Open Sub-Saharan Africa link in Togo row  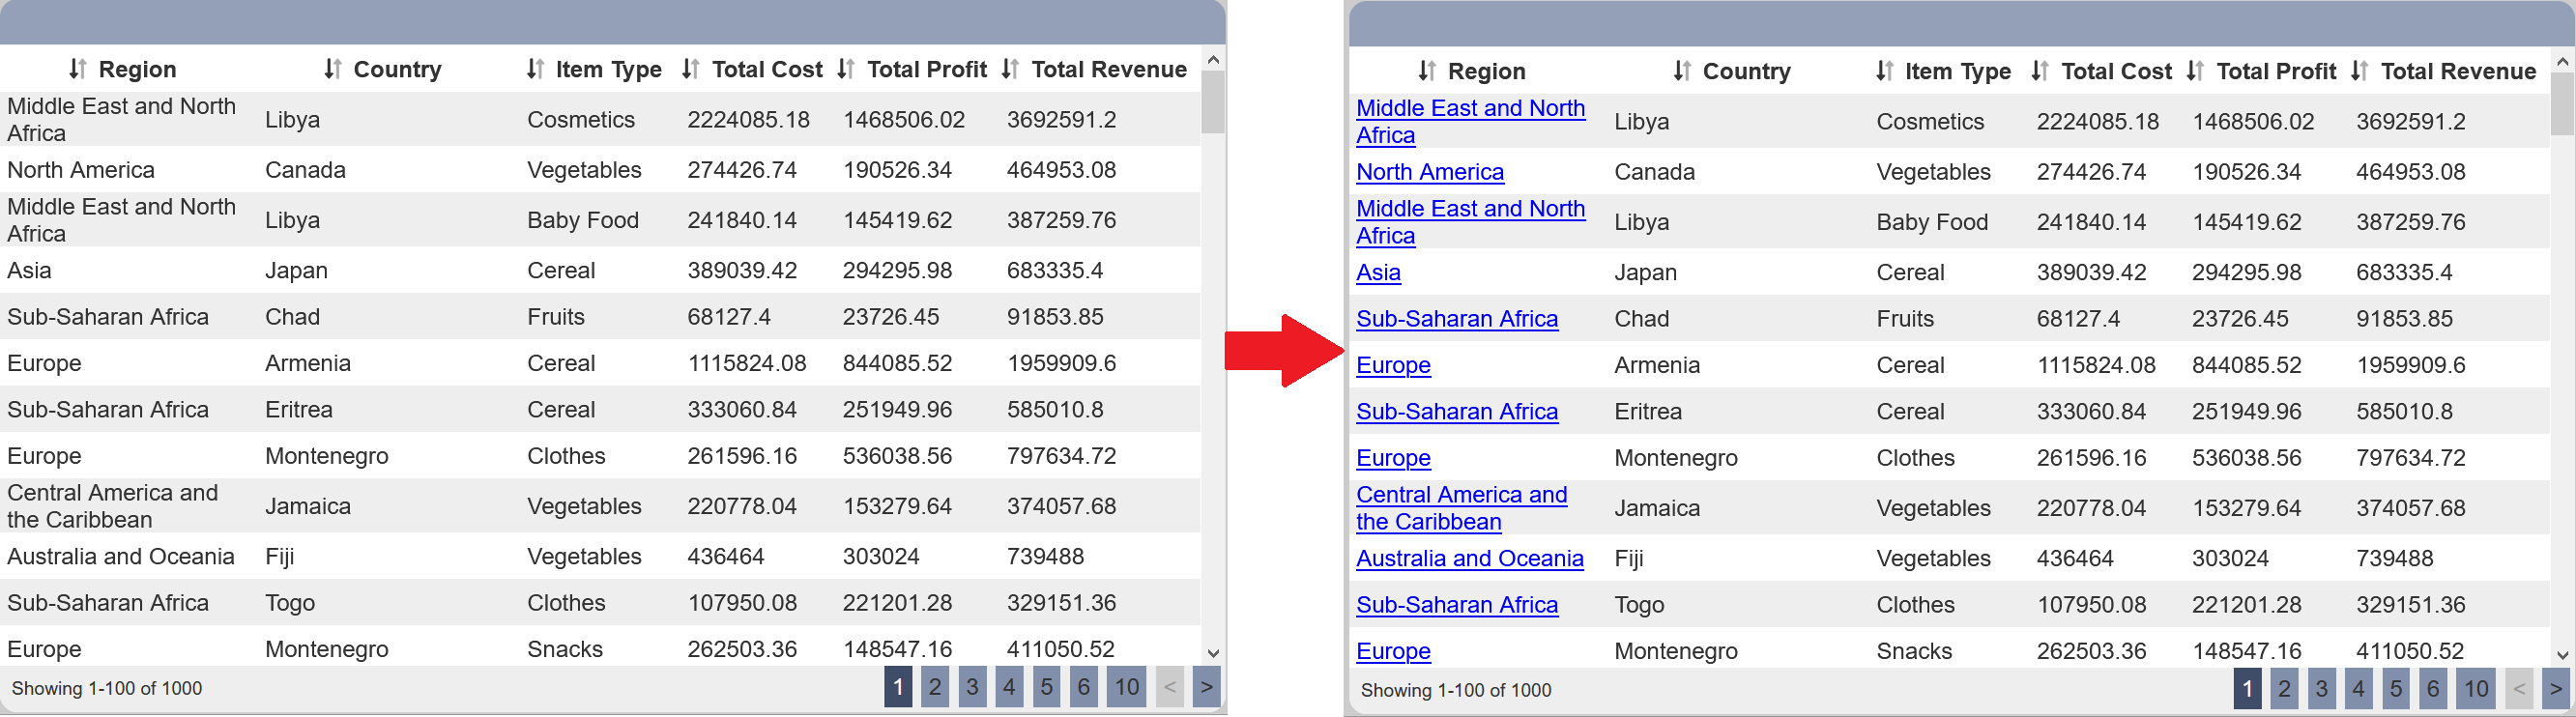(1456, 605)
